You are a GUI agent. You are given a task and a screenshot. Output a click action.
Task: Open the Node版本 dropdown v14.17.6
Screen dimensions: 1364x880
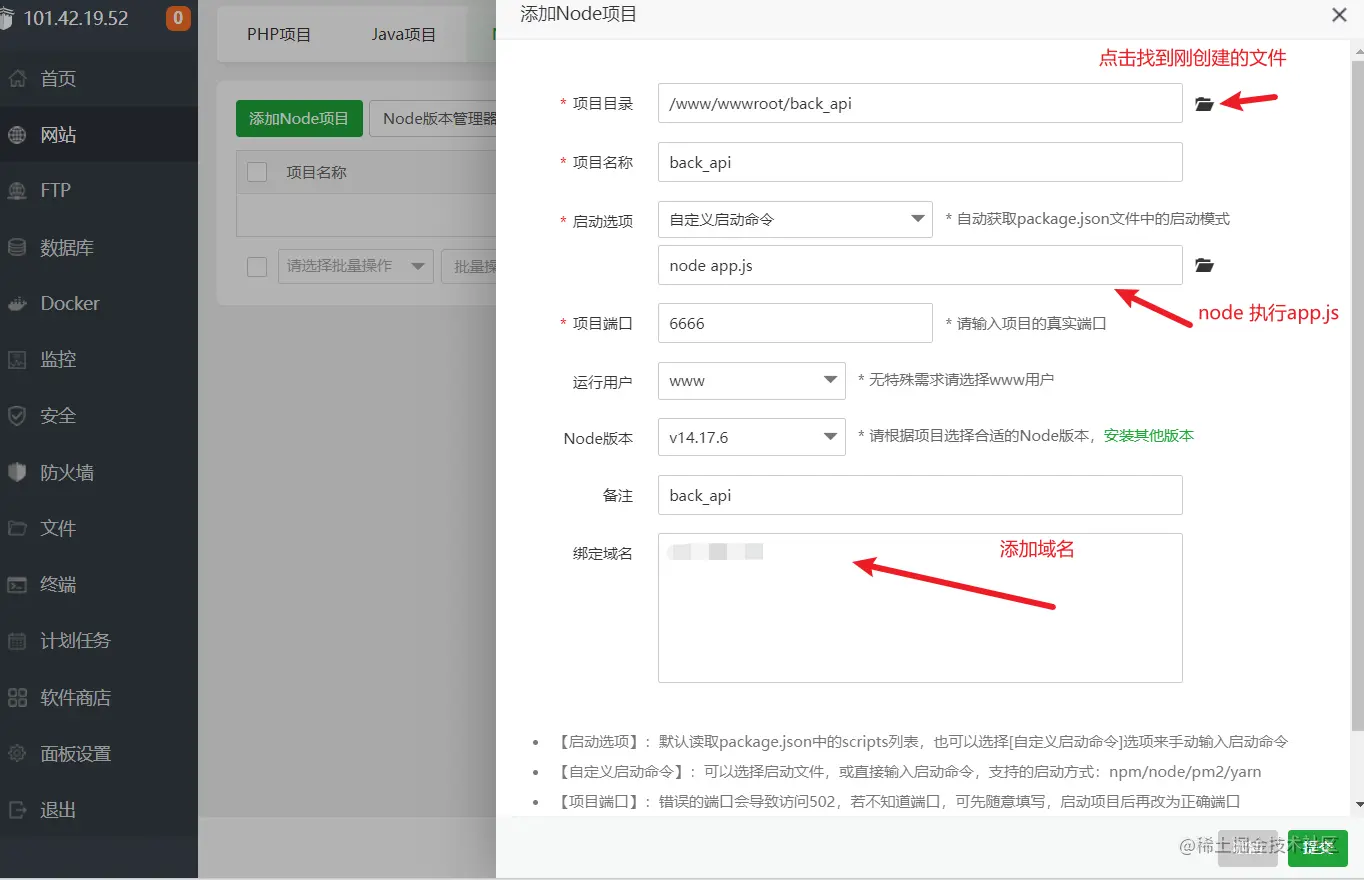pos(751,437)
